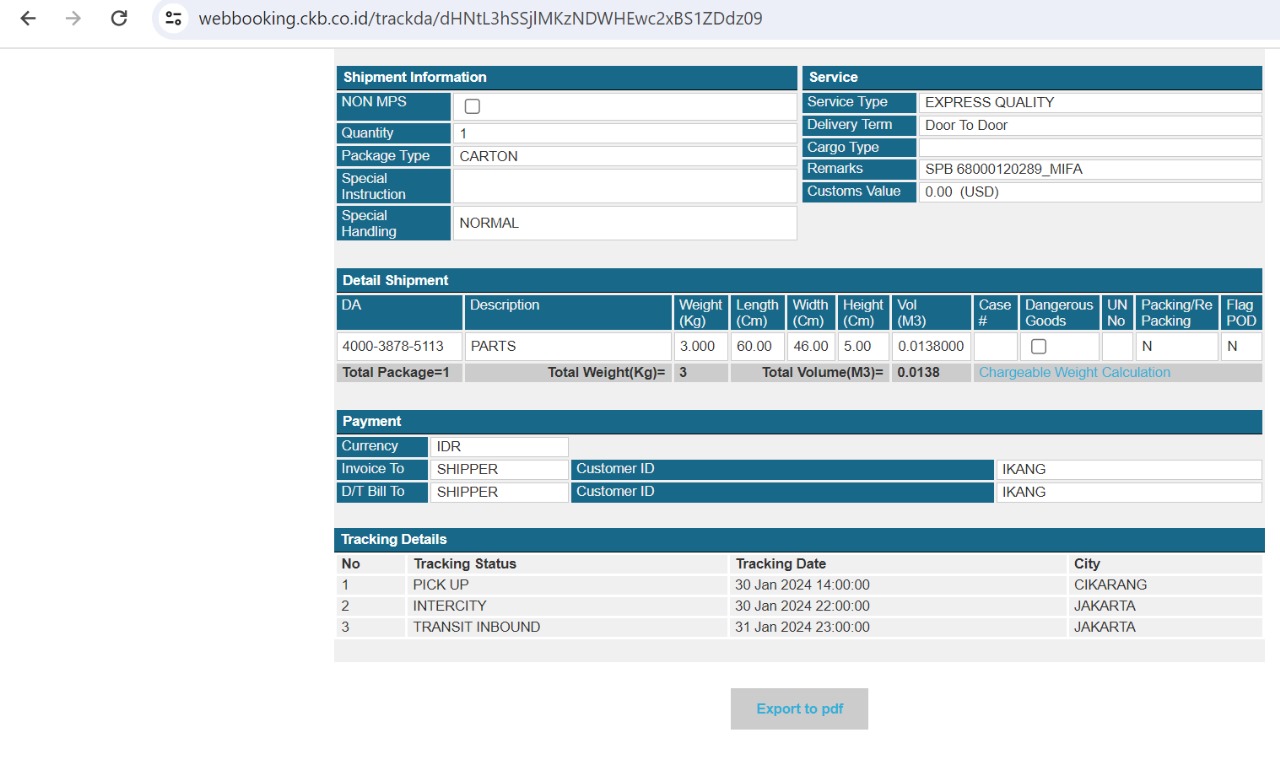1280x759 pixels.
Task: Open site information icon in address bar
Action: tap(174, 18)
